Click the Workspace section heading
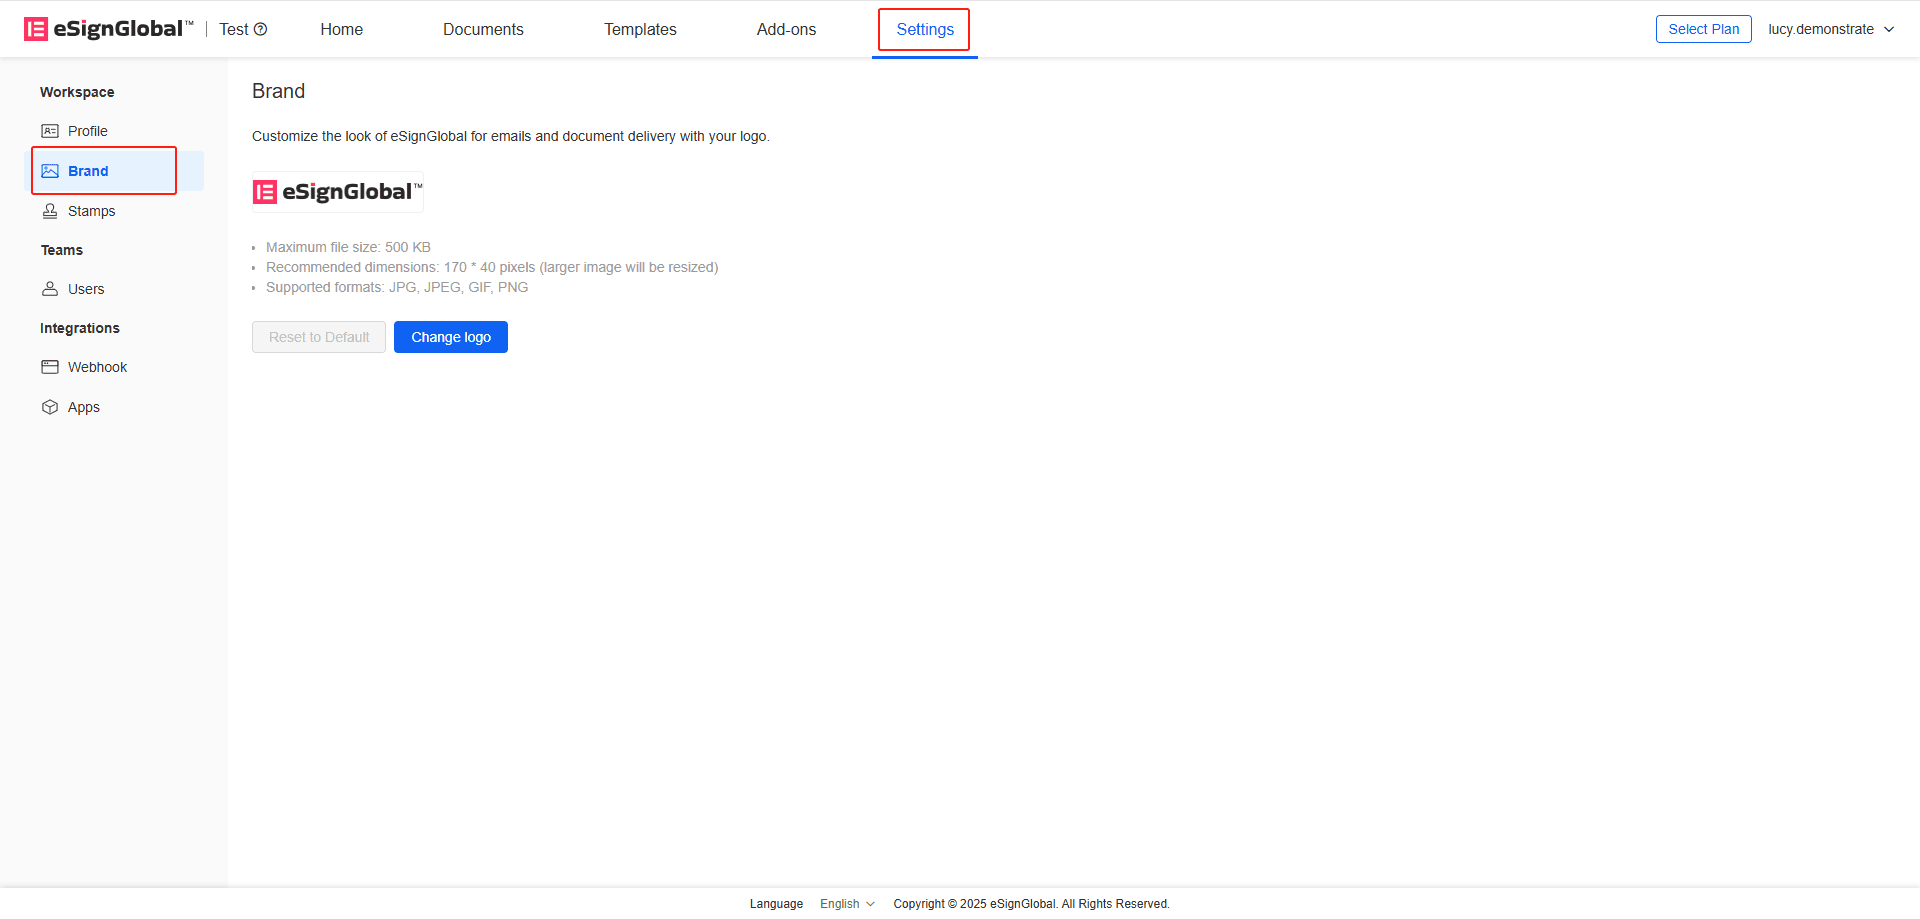This screenshot has height=919, width=1920. [x=77, y=92]
